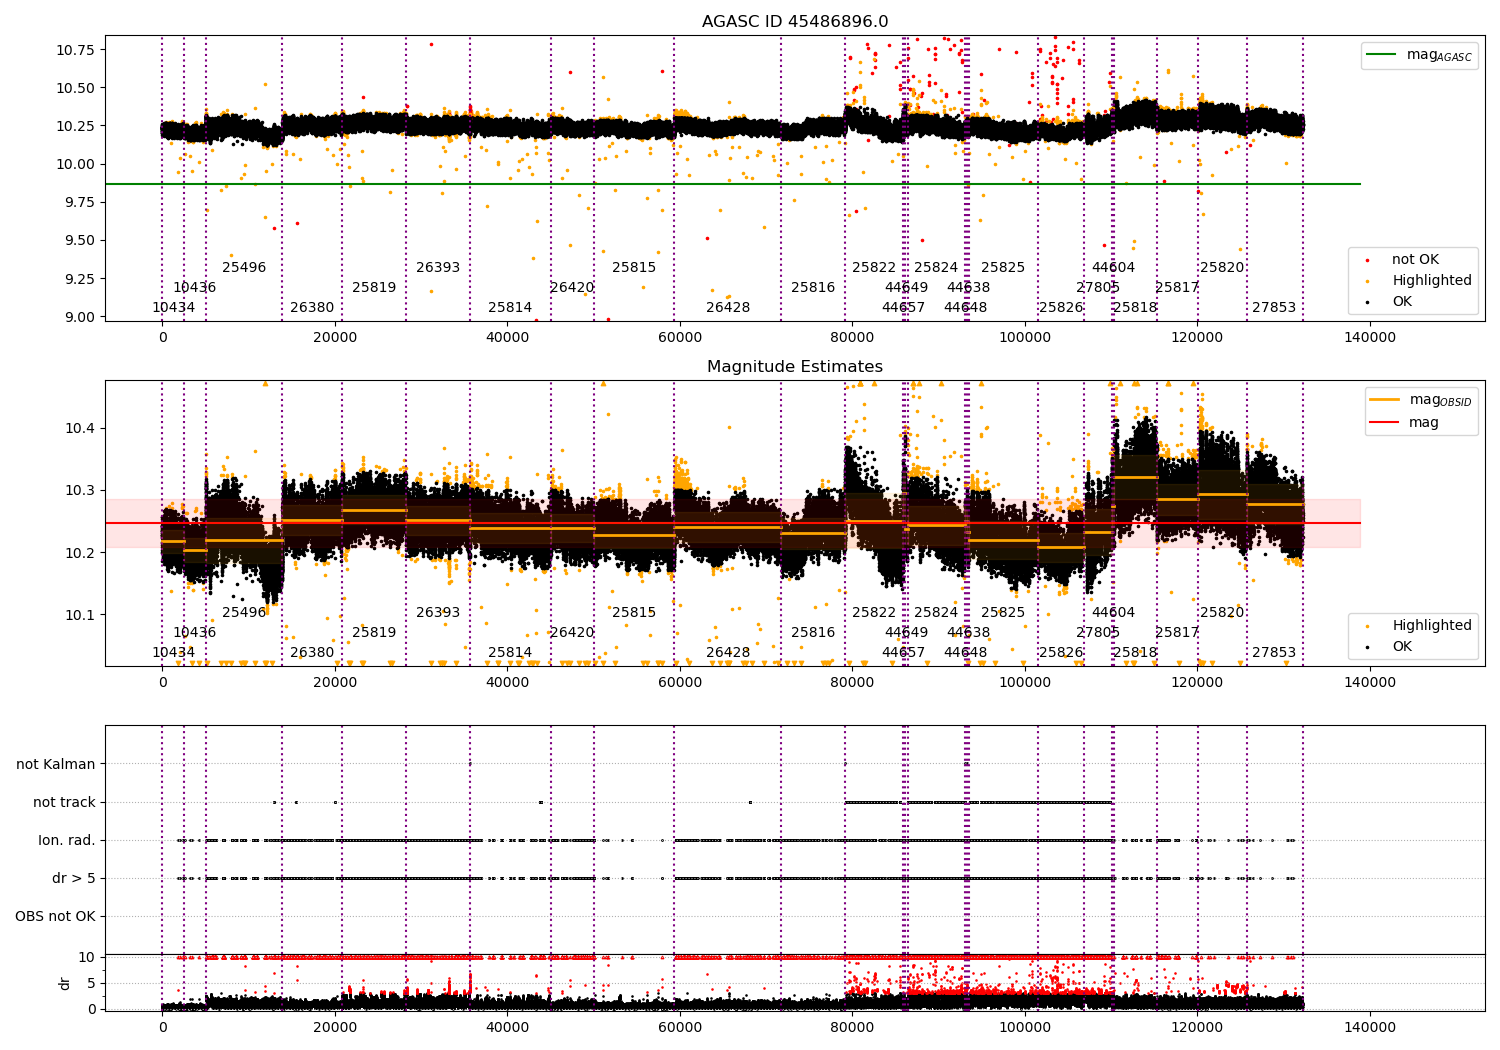Click the '9.75' tick label on top plot
1500x1050 pixels.
point(80,202)
